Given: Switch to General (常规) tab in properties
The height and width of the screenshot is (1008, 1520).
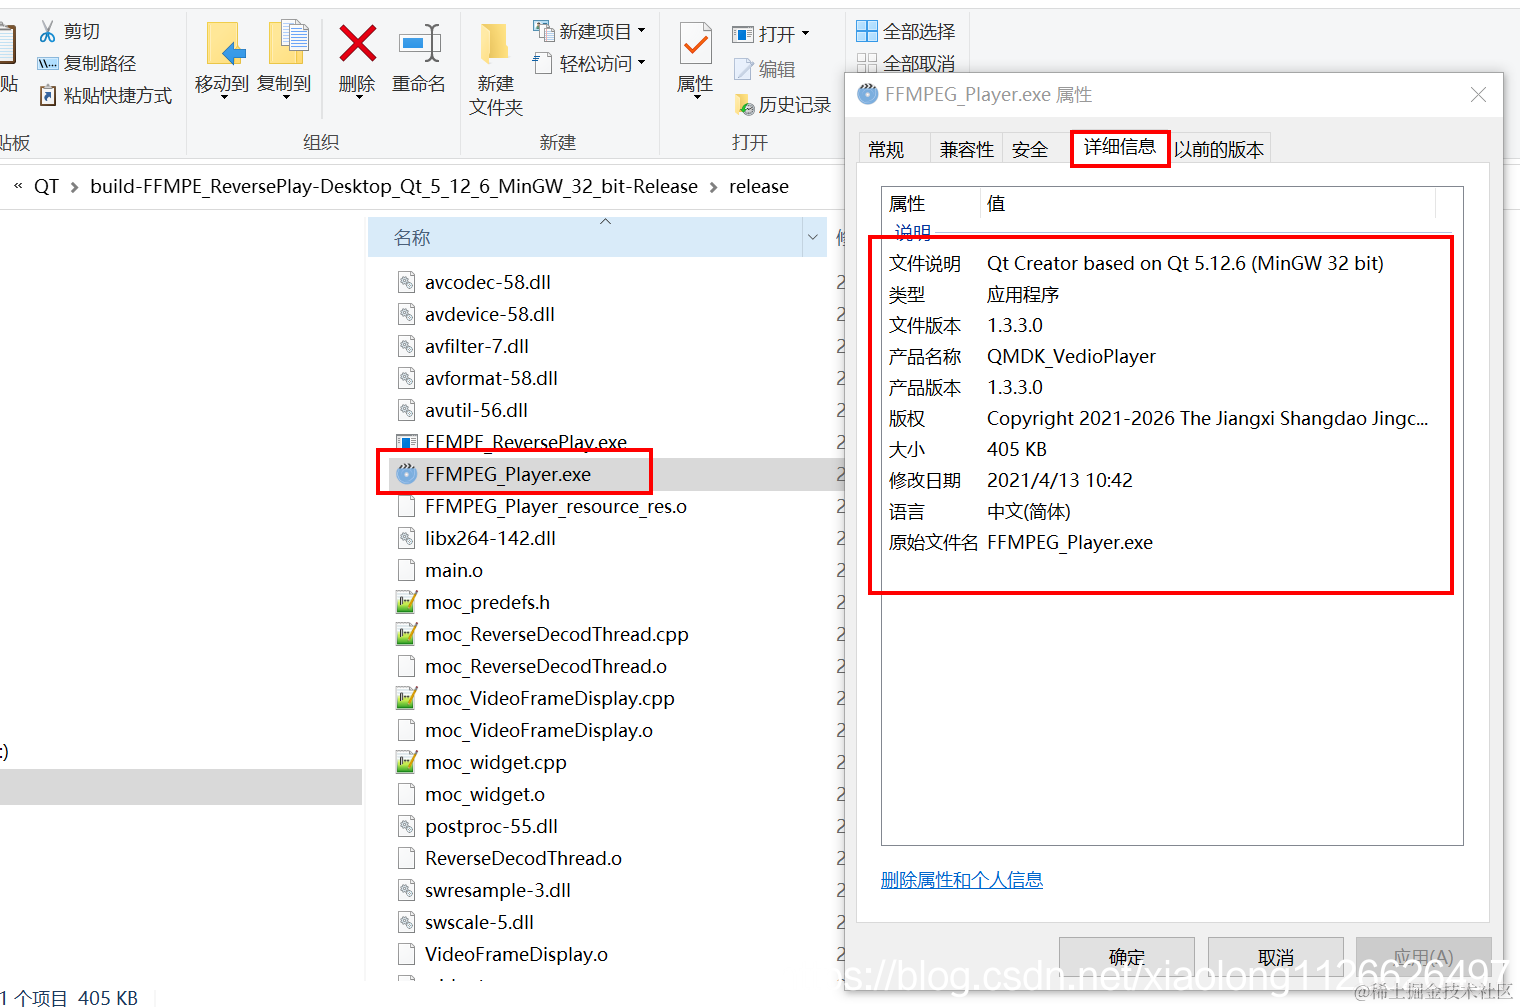Looking at the screenshot, I should point(886,149).
